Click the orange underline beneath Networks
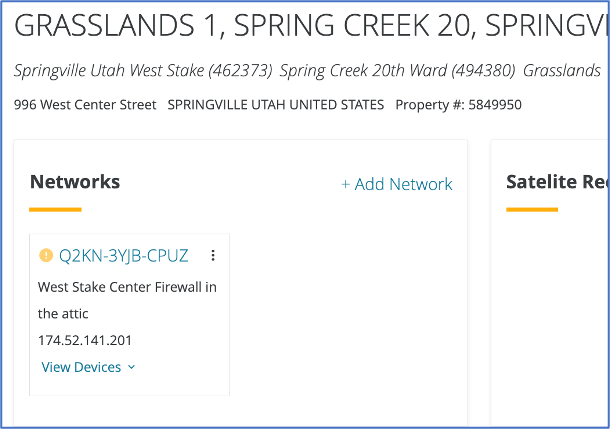The height and width of the screenshot is (430, 610). click(55, 210)
